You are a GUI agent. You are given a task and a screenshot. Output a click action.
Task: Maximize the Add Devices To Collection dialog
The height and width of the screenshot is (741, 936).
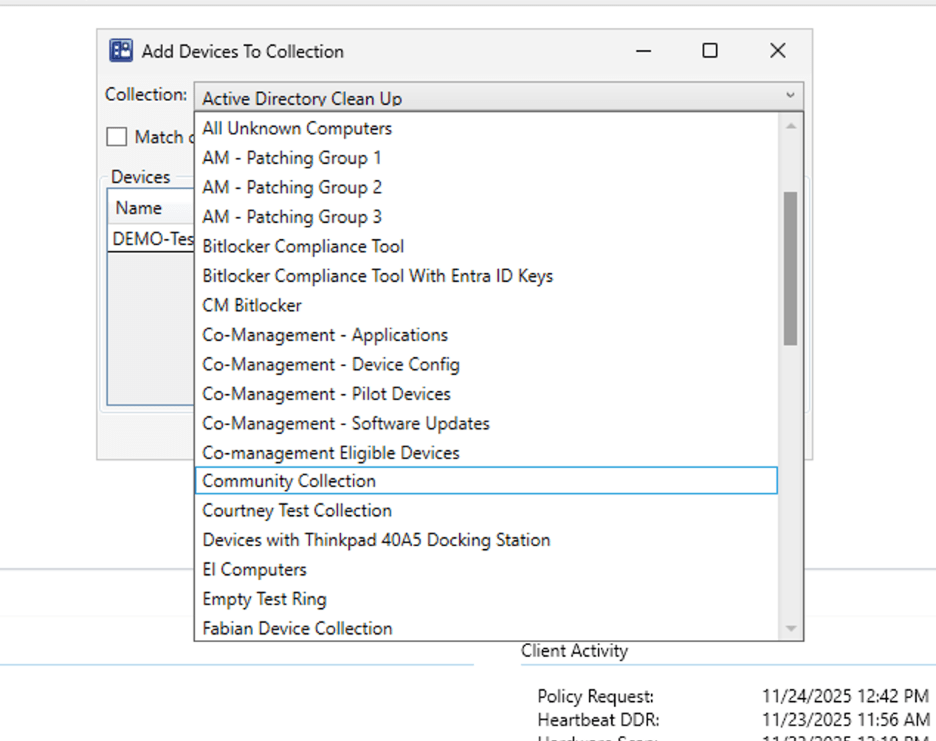tap(709, 51)
